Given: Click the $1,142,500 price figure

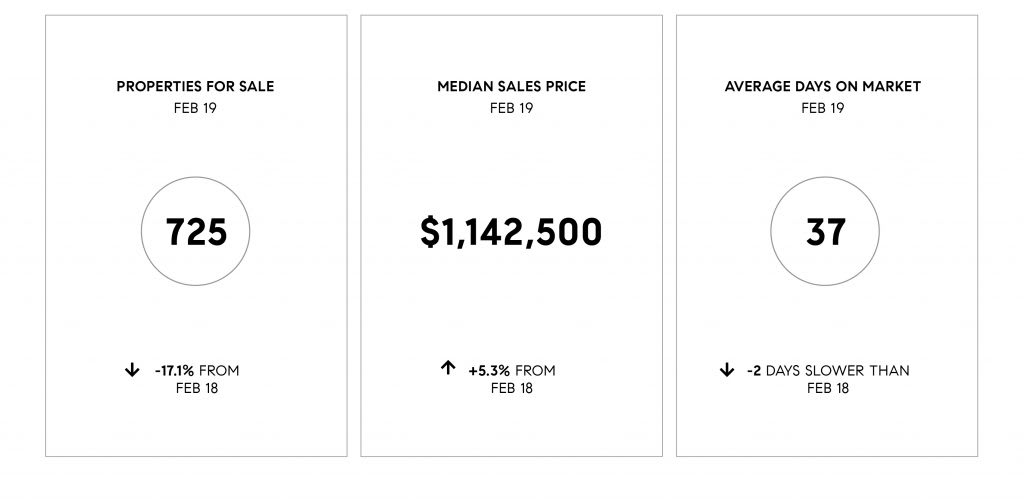Looking at the screenshot, I should [511, 233].
